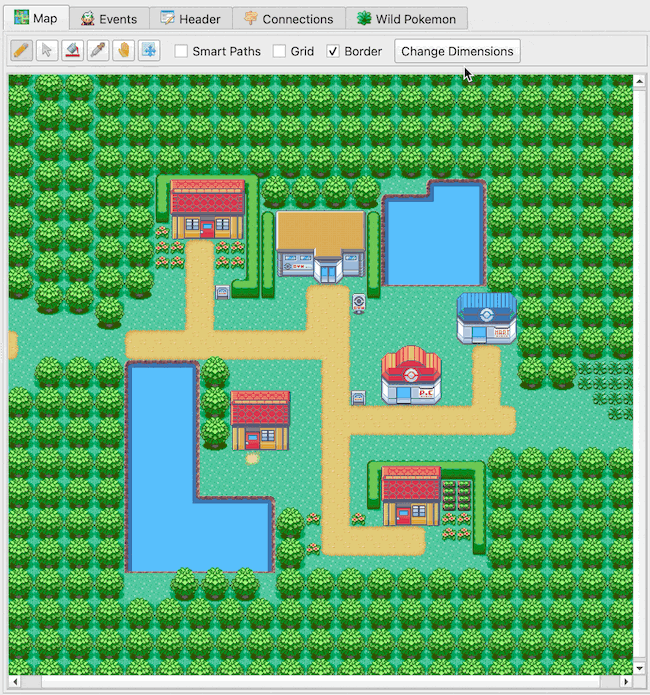Click the Gym building on the map
This screenshot has width=650, height=695.
321,246
